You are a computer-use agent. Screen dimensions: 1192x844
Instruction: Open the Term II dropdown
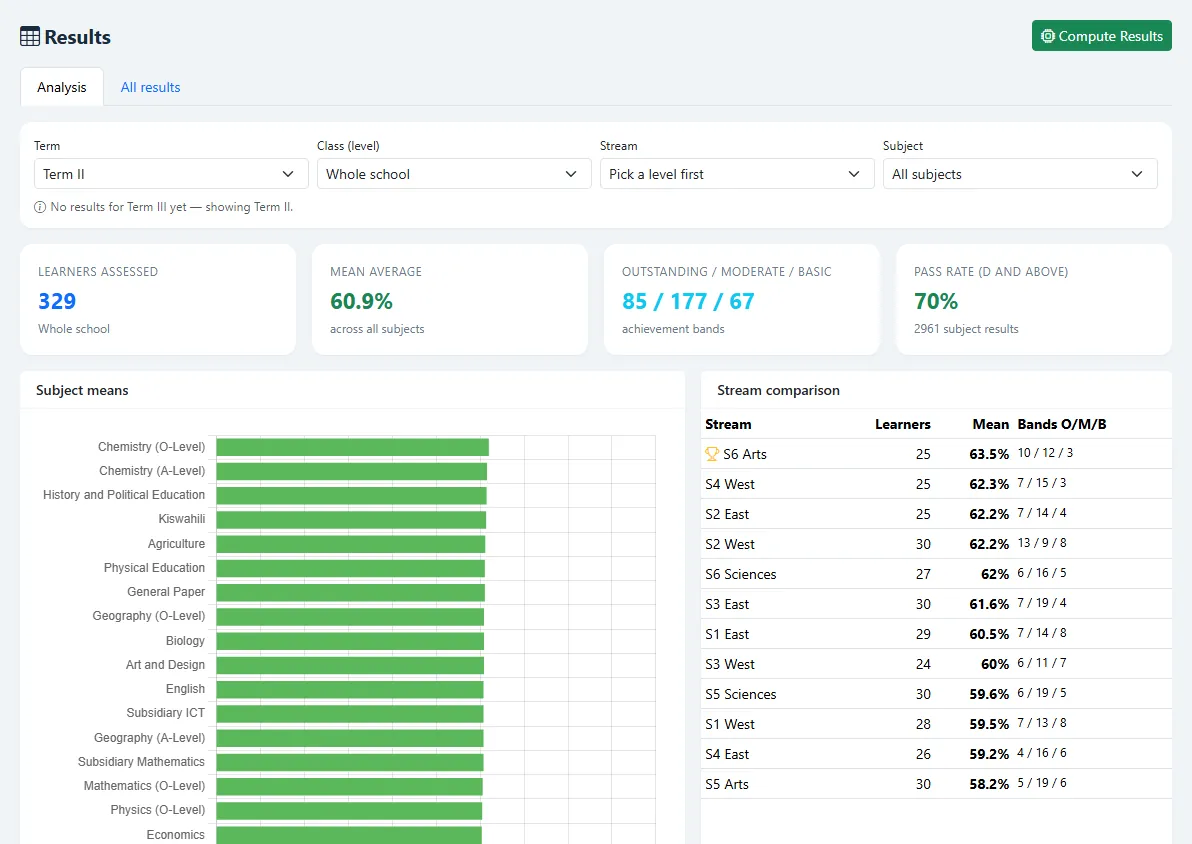(171, 173)
